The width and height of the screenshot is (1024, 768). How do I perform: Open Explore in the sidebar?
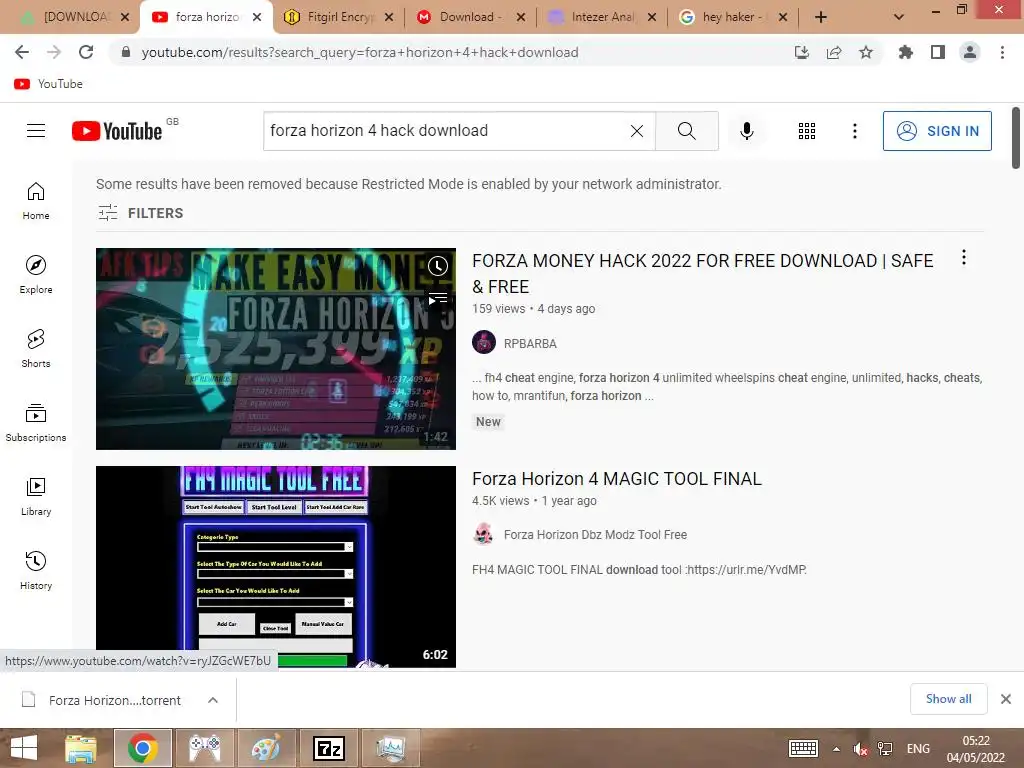pos(36,274)
